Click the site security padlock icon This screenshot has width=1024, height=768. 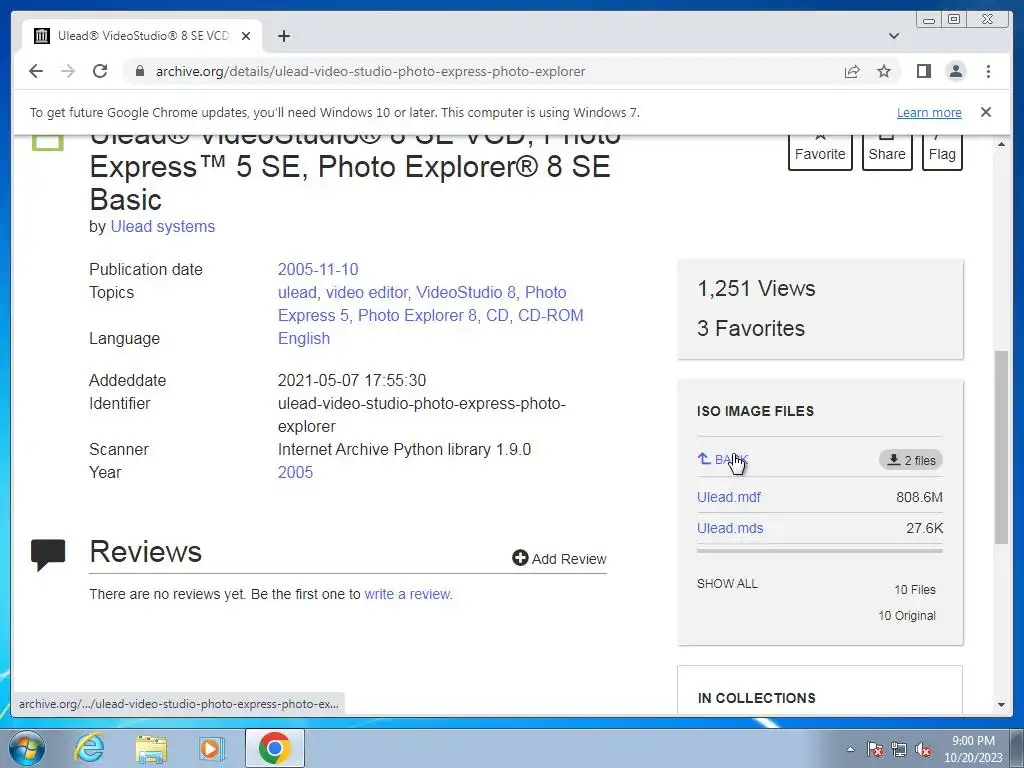point(140,71)
